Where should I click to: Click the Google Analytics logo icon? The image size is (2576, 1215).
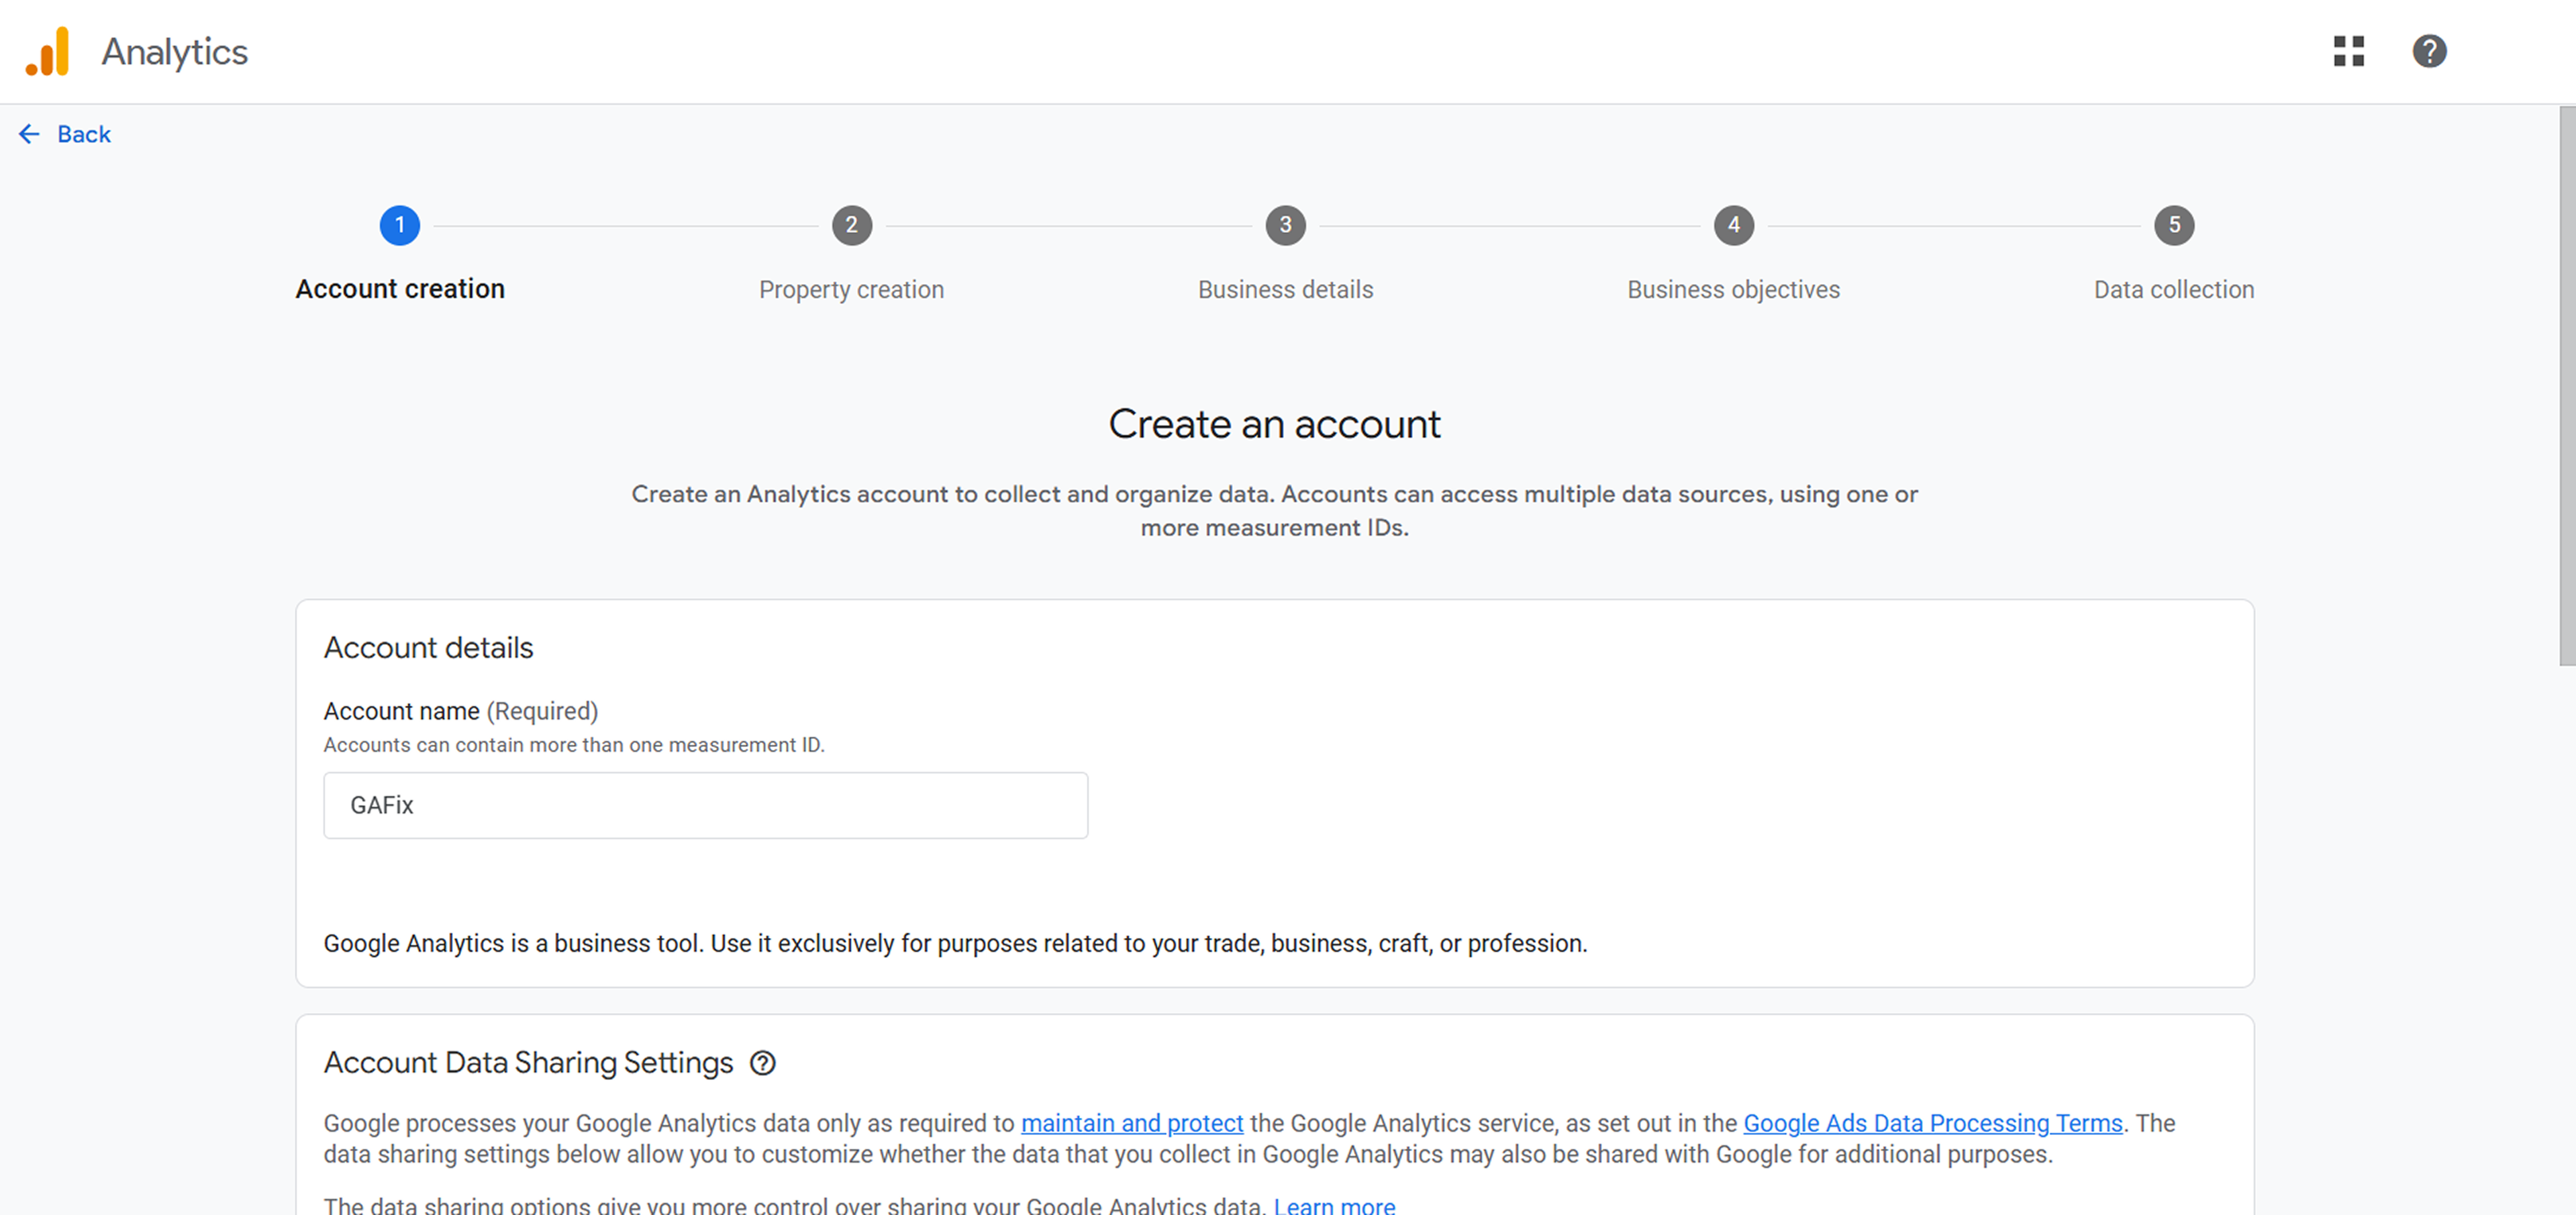(47, 51)
